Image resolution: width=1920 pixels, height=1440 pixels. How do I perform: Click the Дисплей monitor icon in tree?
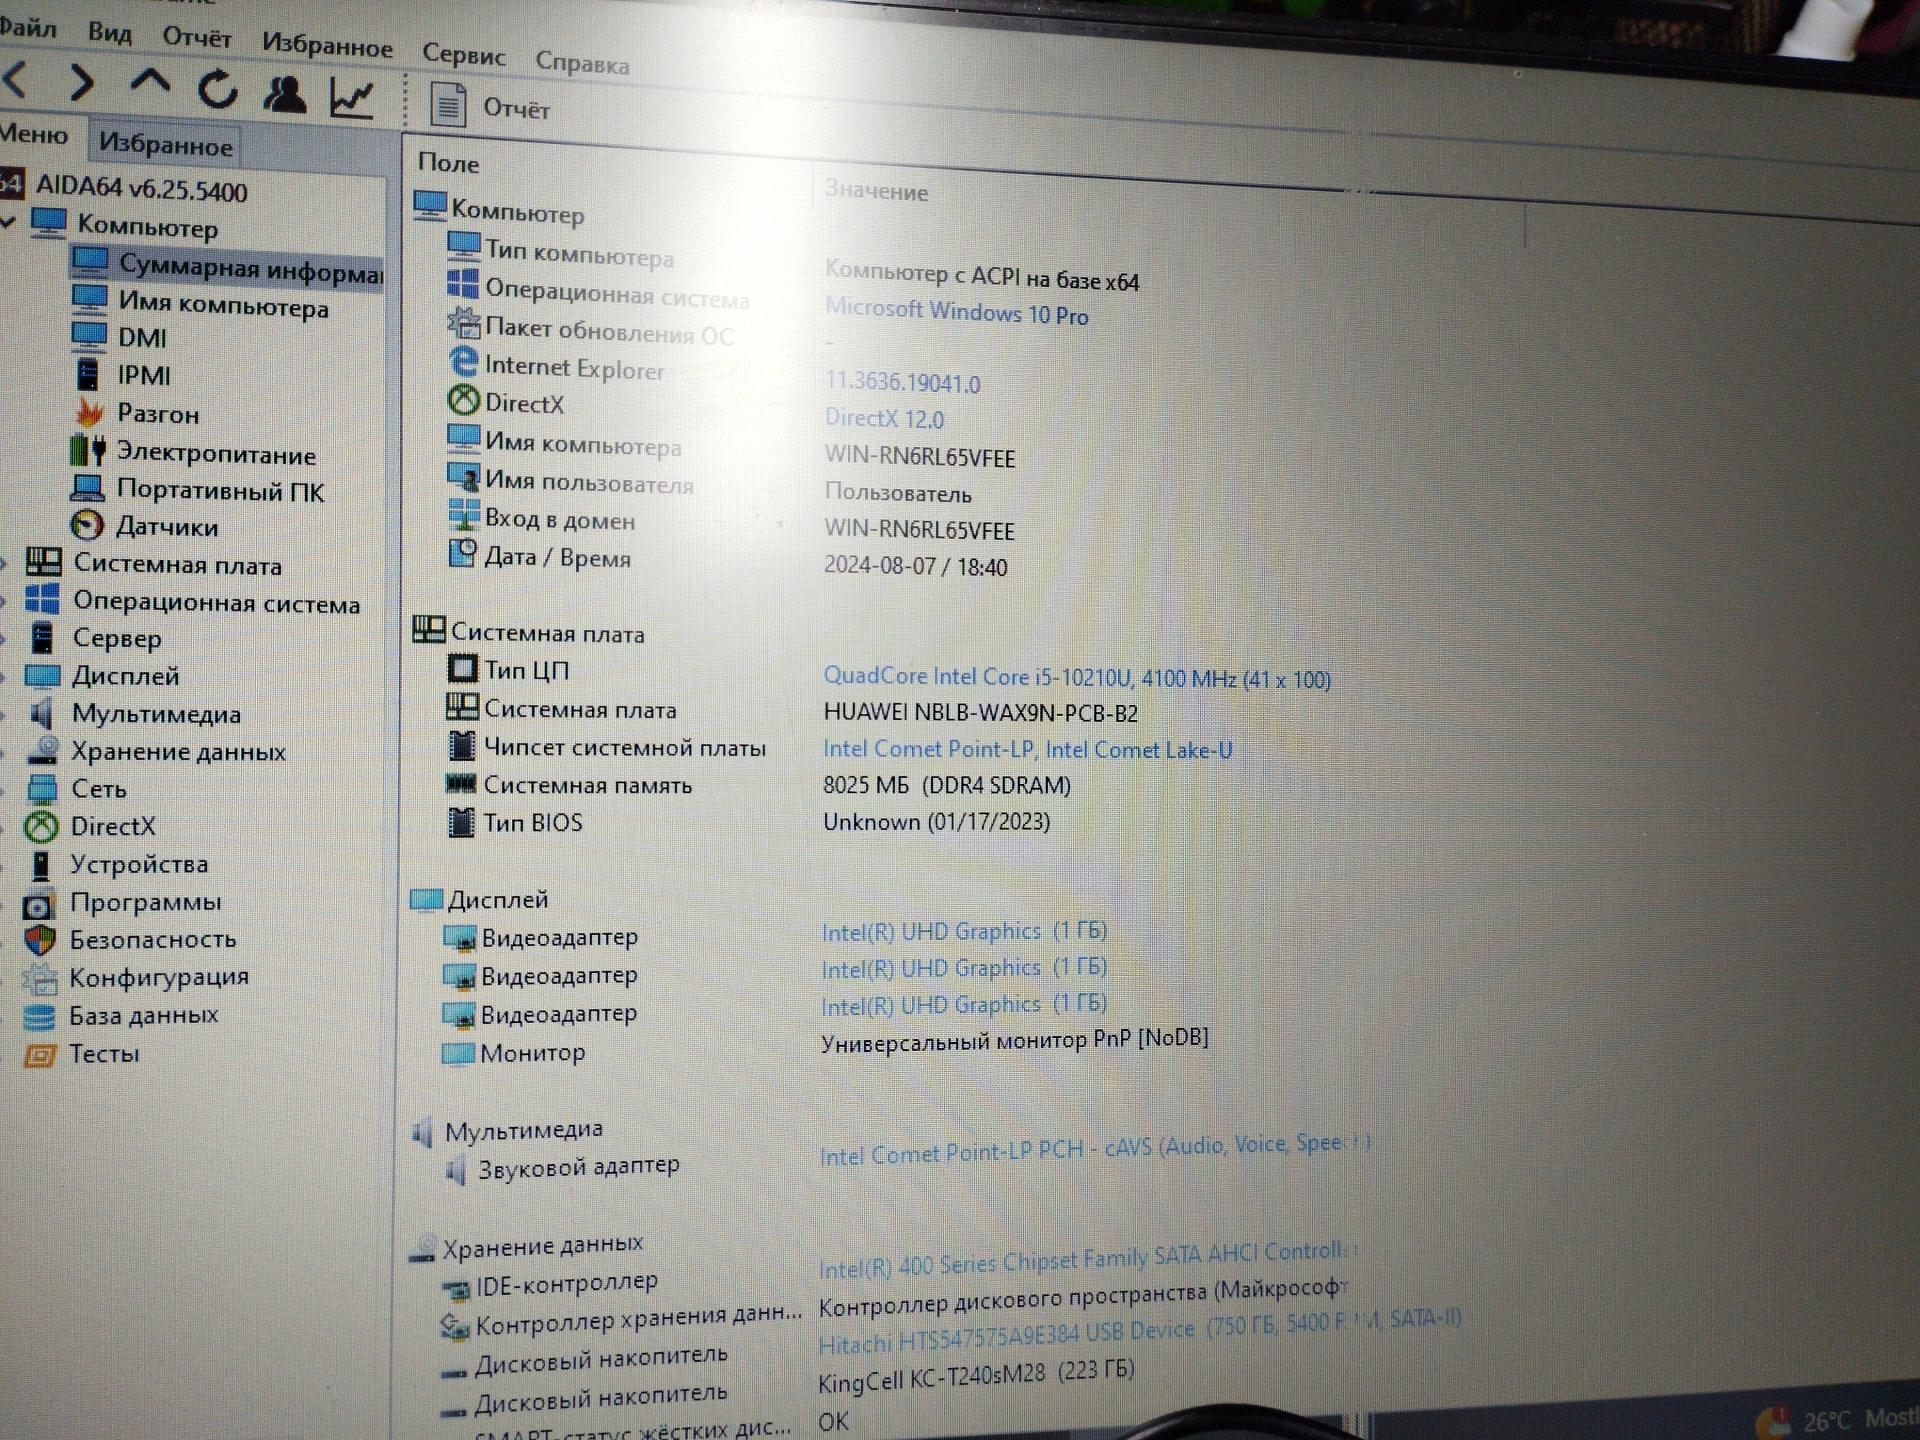pos(42,675)
